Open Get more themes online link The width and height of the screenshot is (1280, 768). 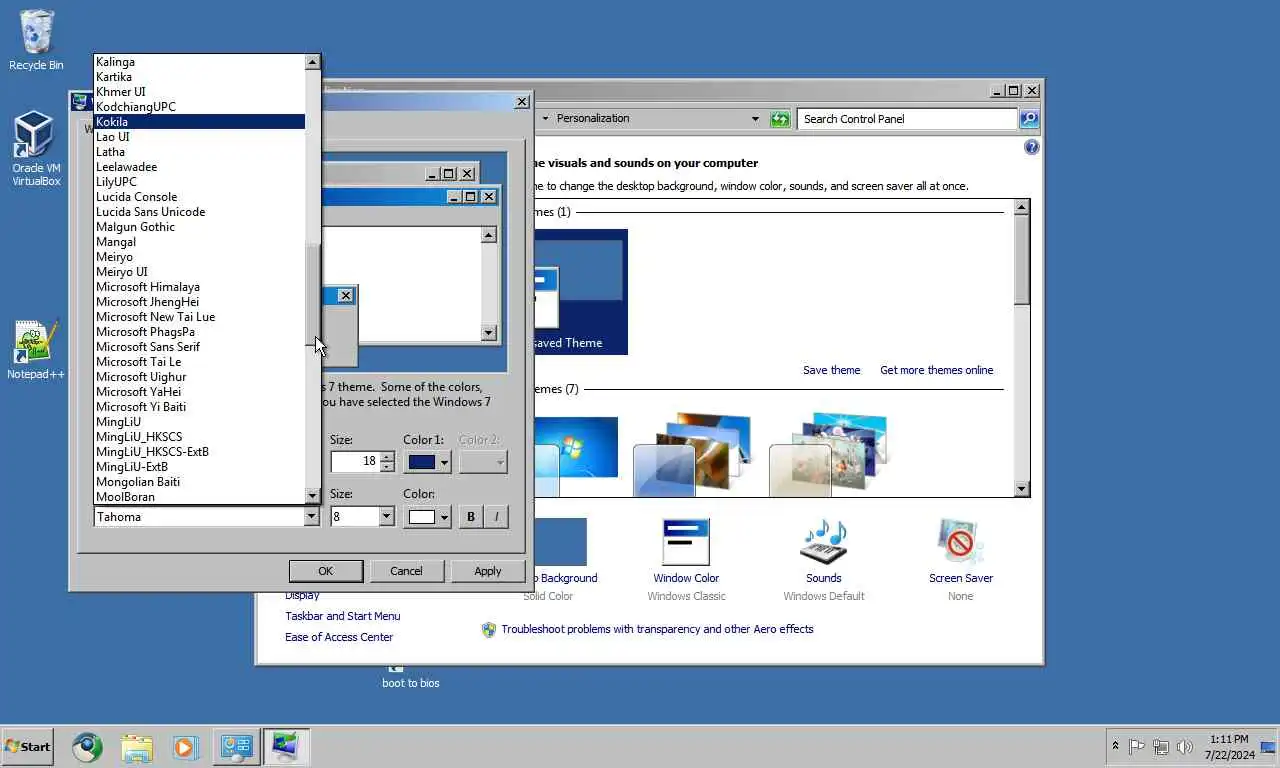[x=937, y=370]
